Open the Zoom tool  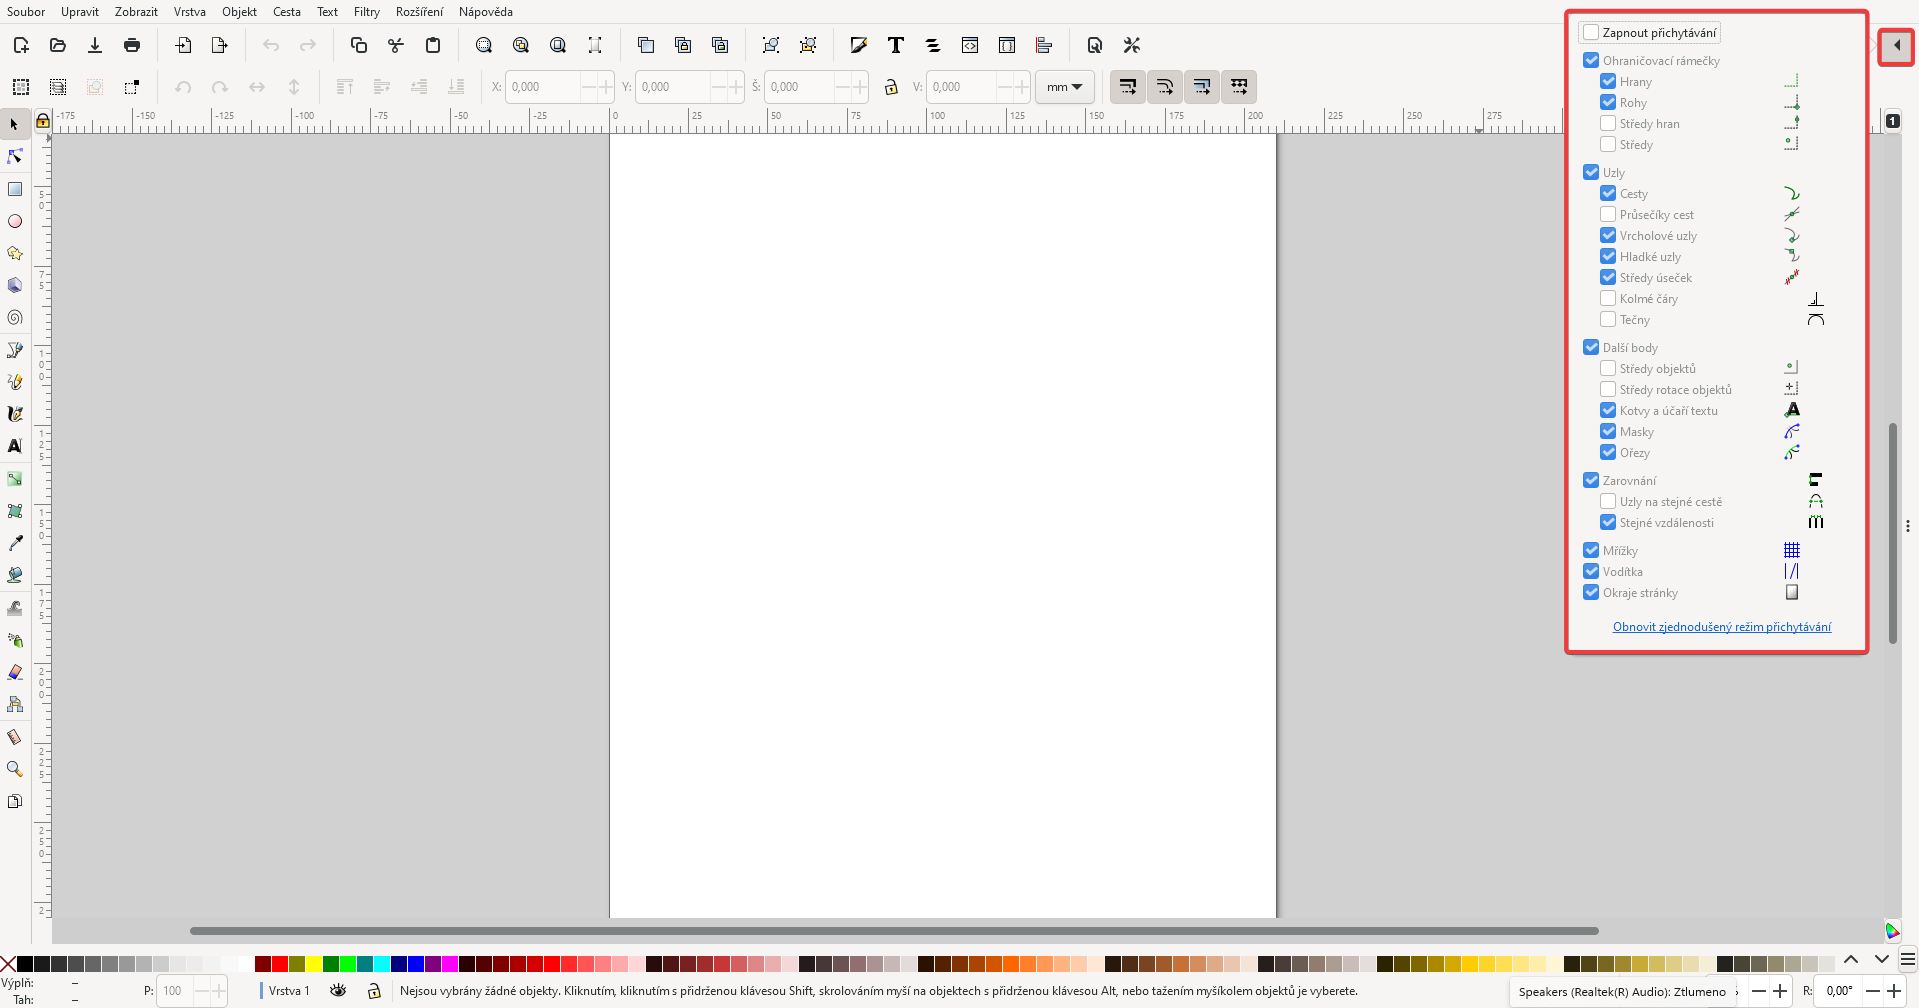click(x=15, y=768)
